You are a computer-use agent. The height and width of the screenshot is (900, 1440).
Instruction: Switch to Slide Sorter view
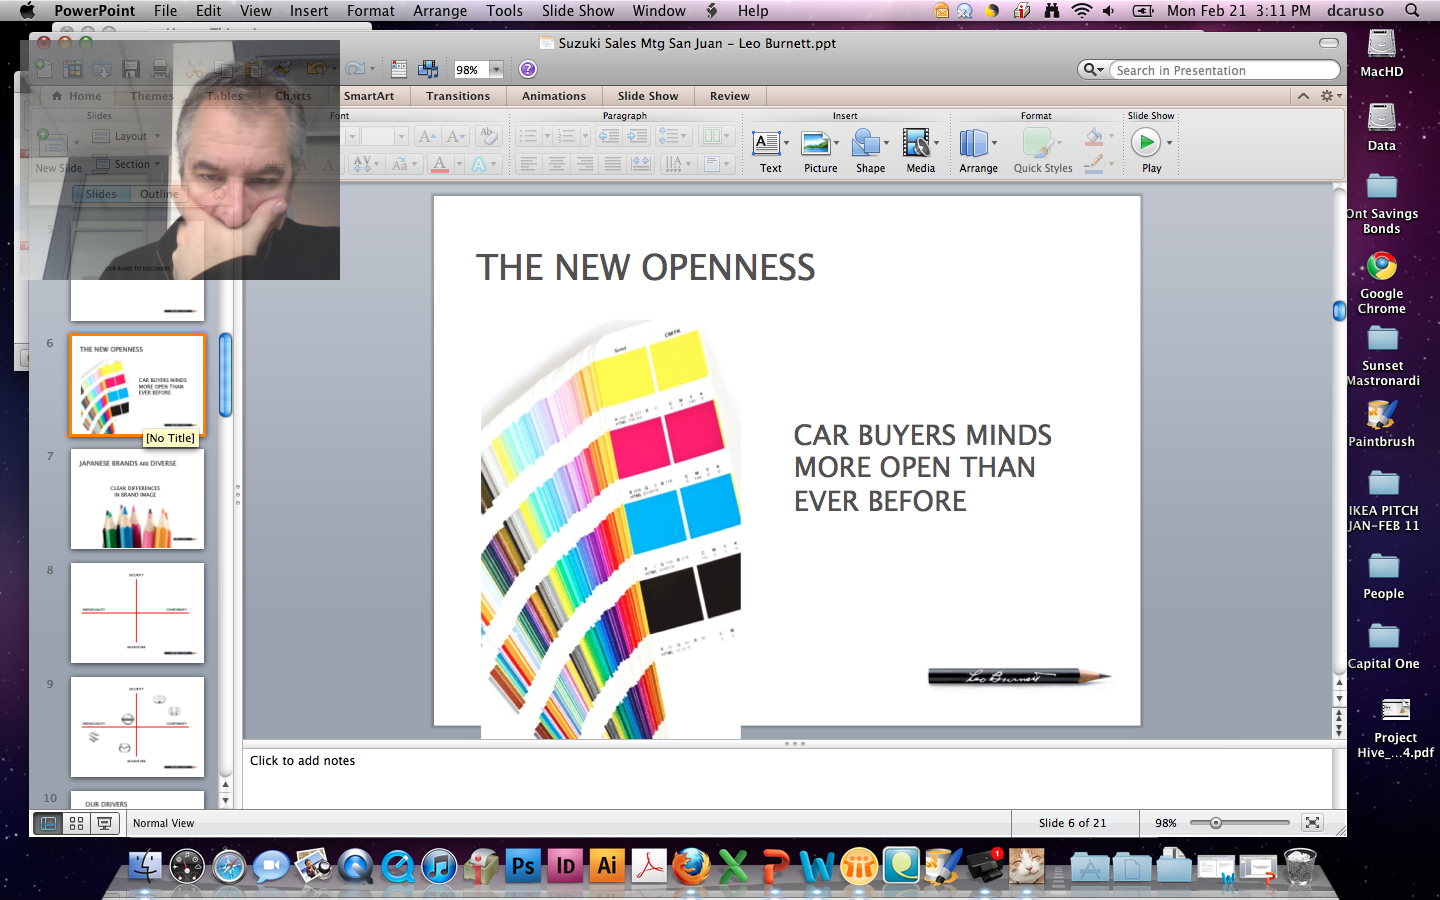(76, 823)
